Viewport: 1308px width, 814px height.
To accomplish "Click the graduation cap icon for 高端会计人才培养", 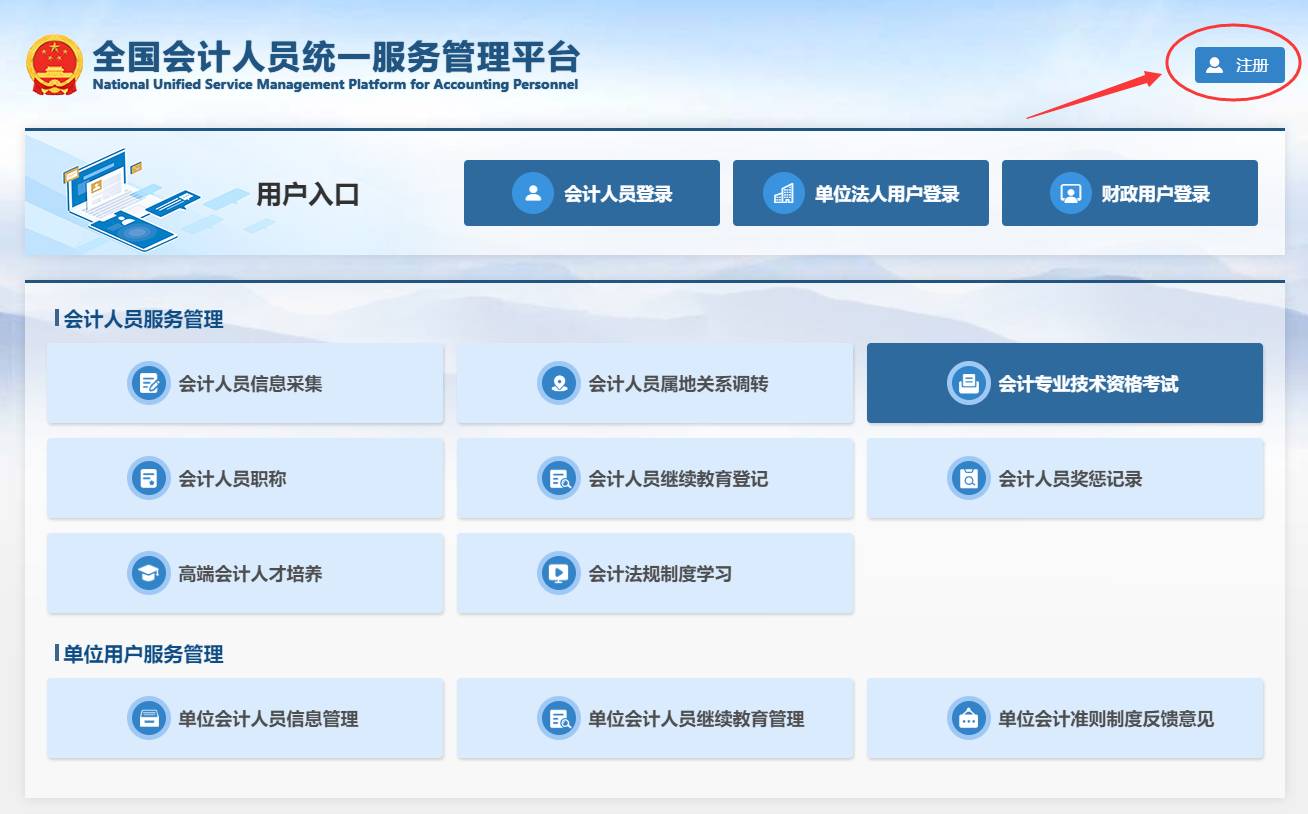I will pos(149,574).
